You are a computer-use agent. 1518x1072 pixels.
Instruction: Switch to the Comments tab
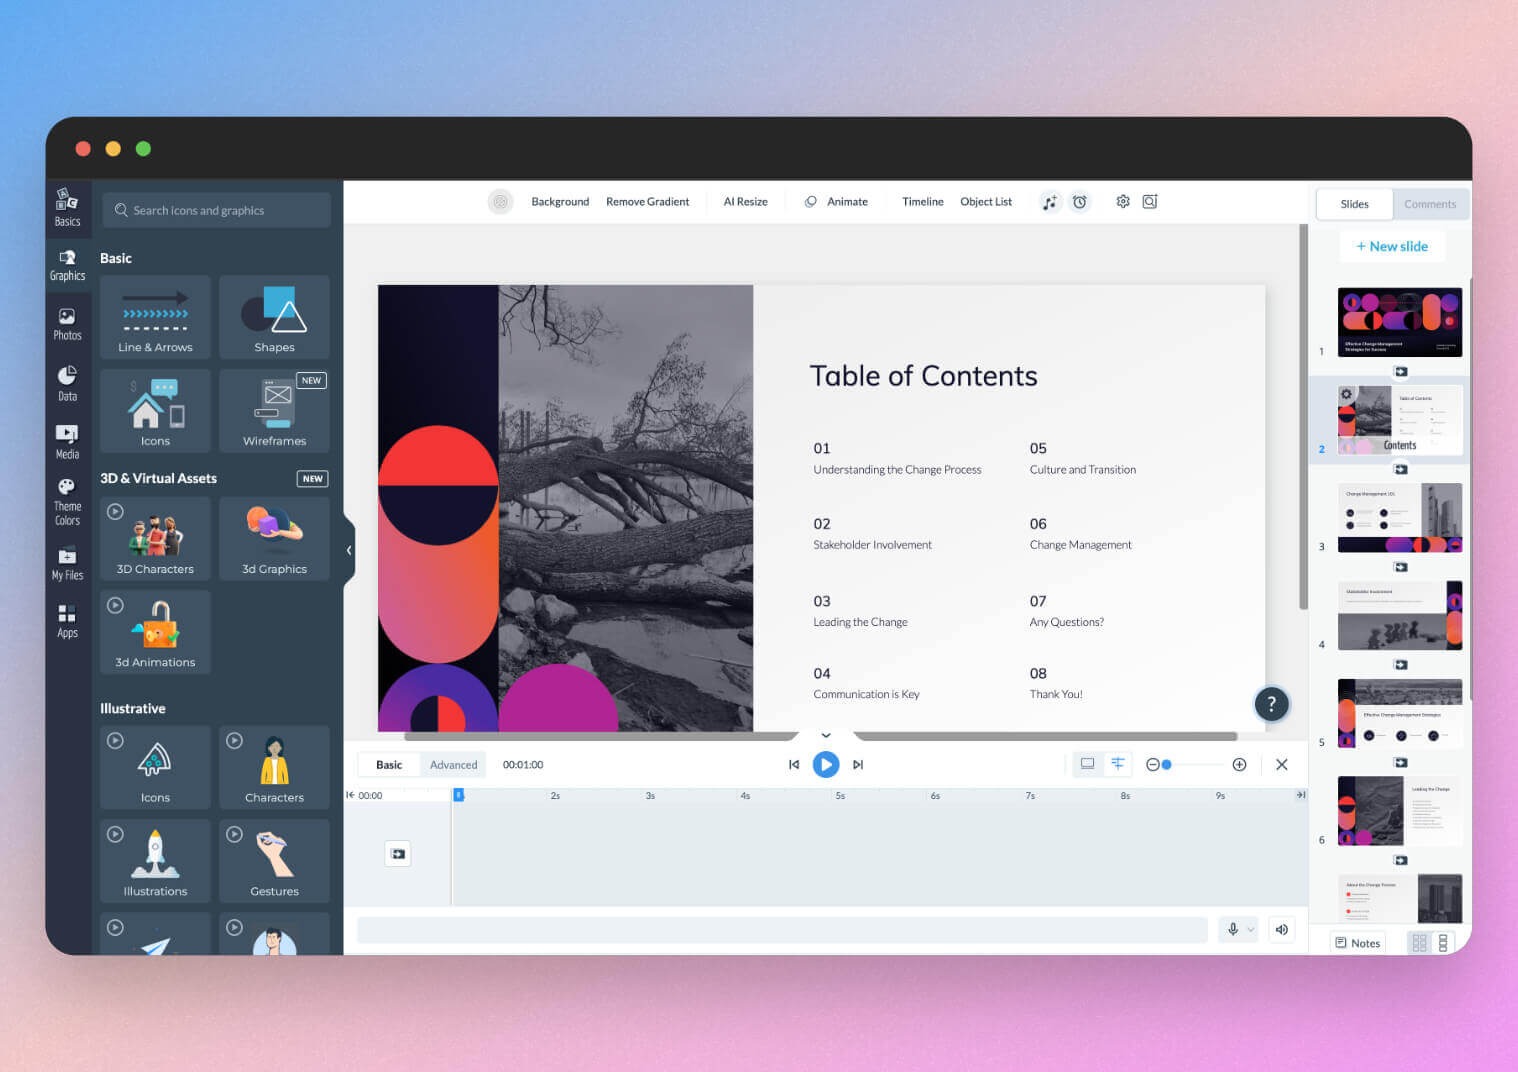tap(1429, 204)
